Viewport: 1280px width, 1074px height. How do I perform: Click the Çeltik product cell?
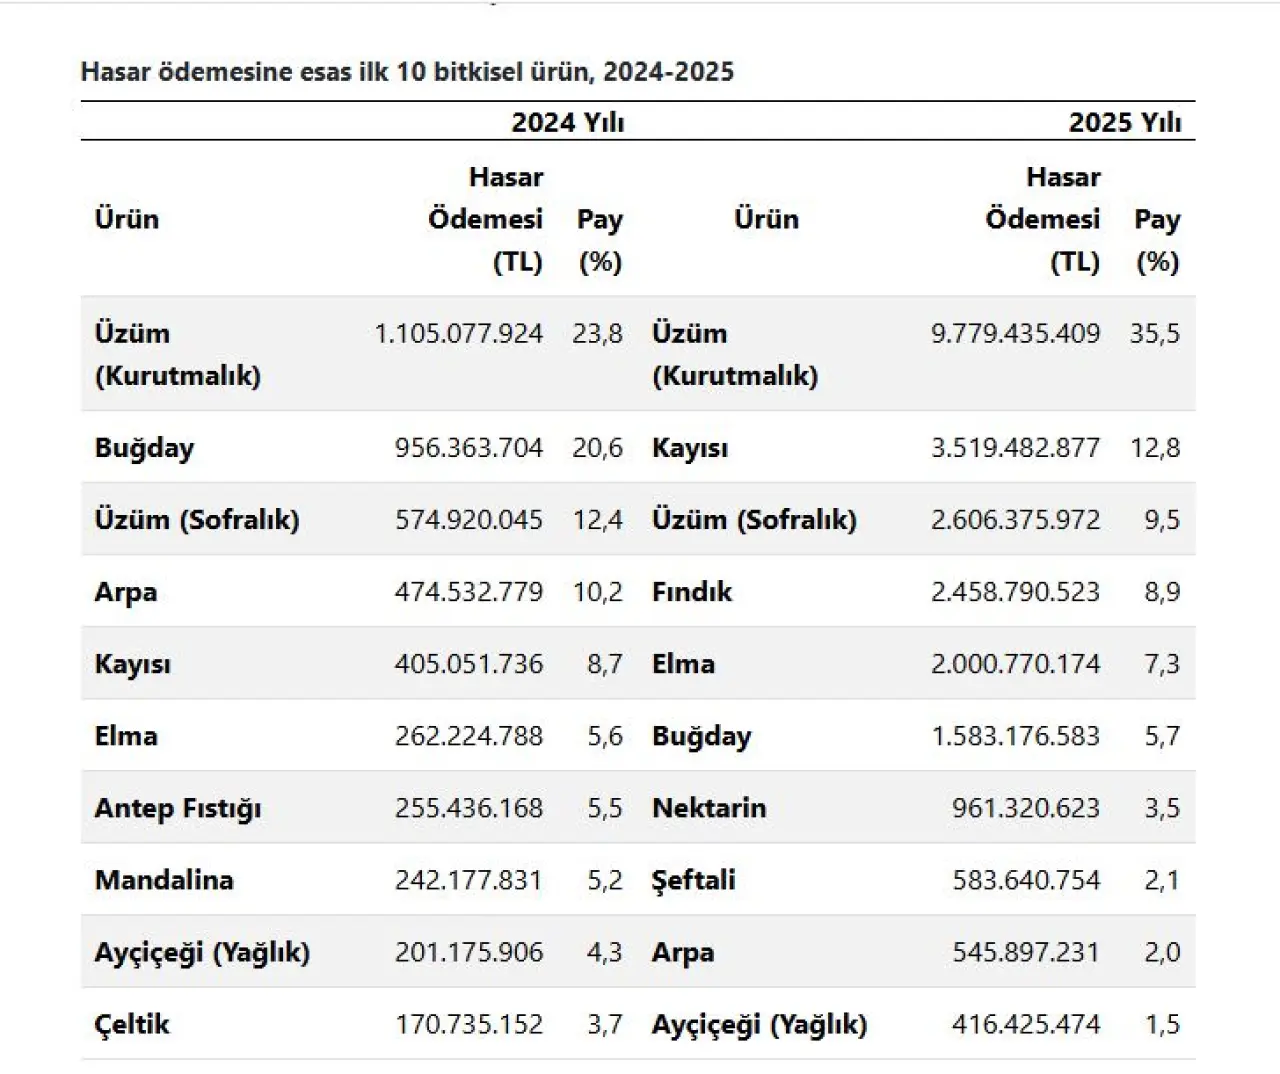(132, 1024)
